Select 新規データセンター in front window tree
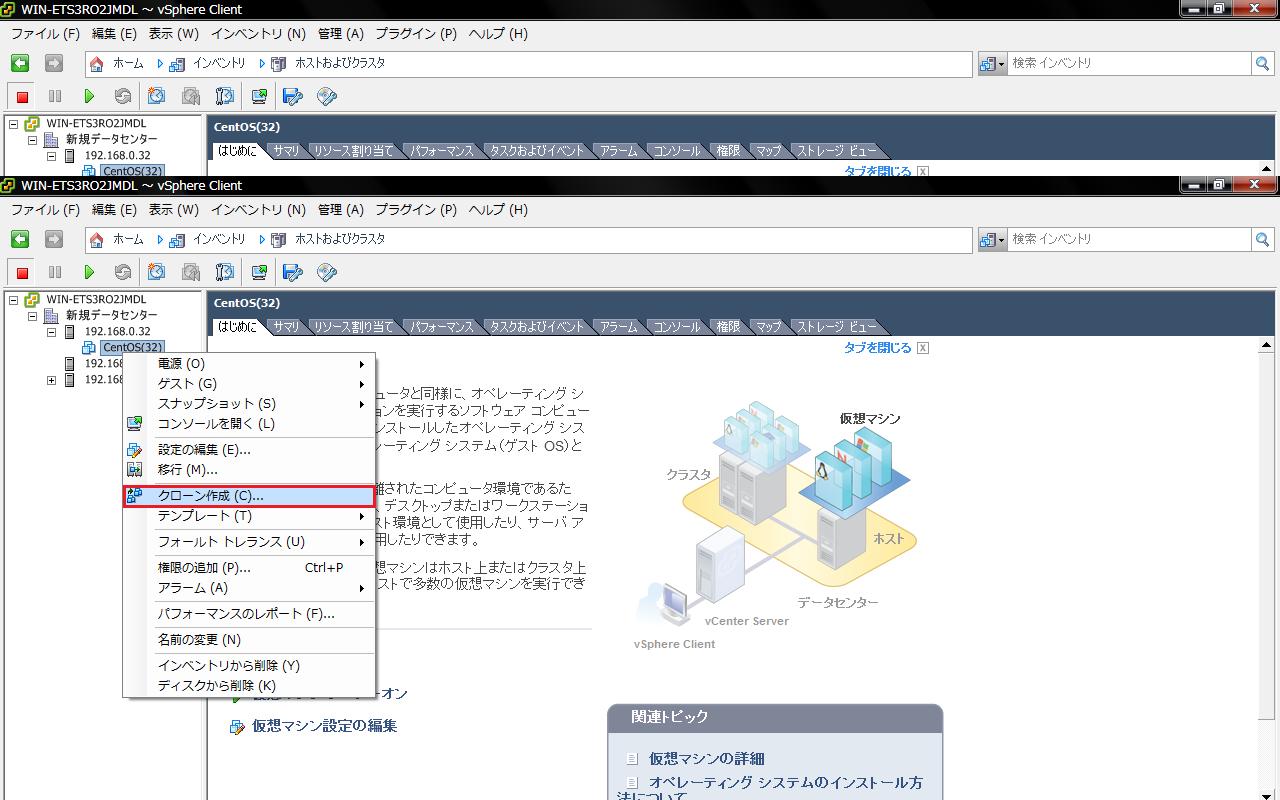The image size is (1280, 800). [x=112, y=316]
